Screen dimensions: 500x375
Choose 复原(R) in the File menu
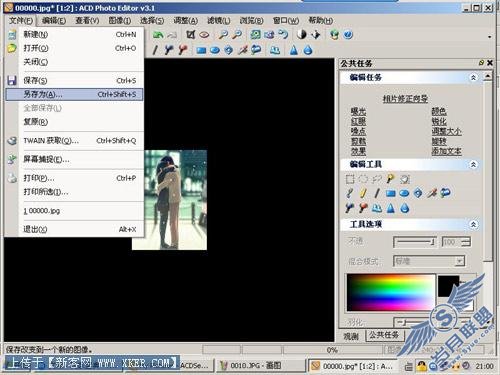pyautogui.click(x=74, y=122)
